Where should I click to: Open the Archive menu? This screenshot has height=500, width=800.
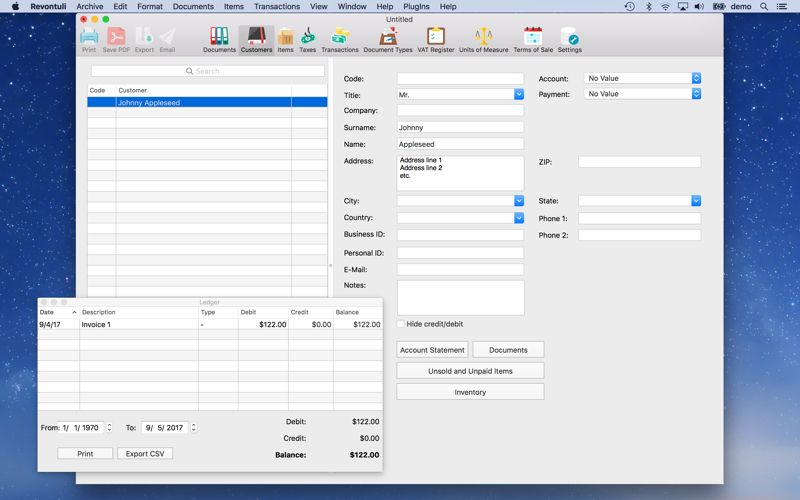(x=90, y=6)
